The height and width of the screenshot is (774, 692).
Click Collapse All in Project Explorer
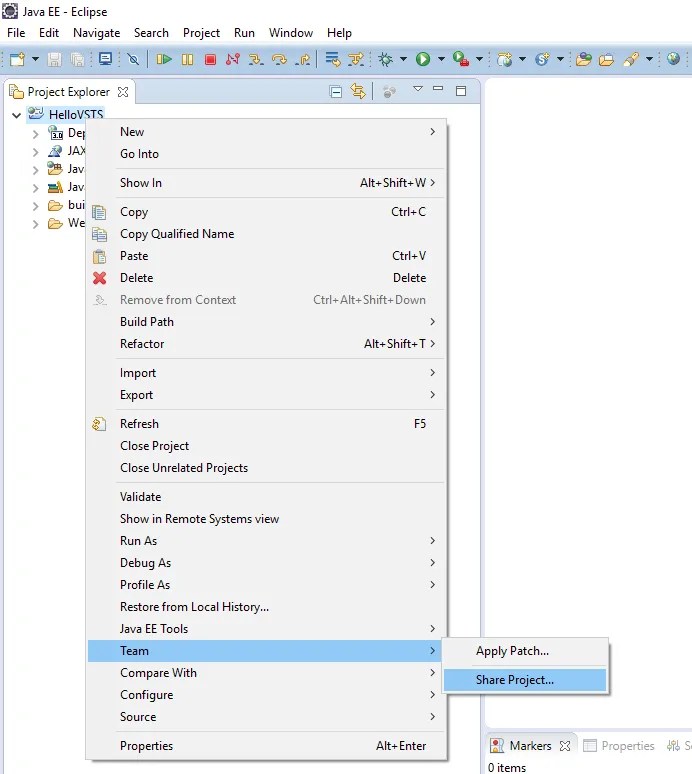coord(336,92)
